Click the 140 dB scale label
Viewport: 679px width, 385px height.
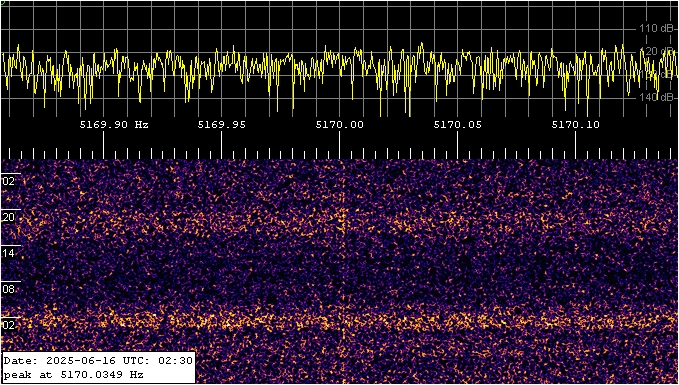(656, 97)
